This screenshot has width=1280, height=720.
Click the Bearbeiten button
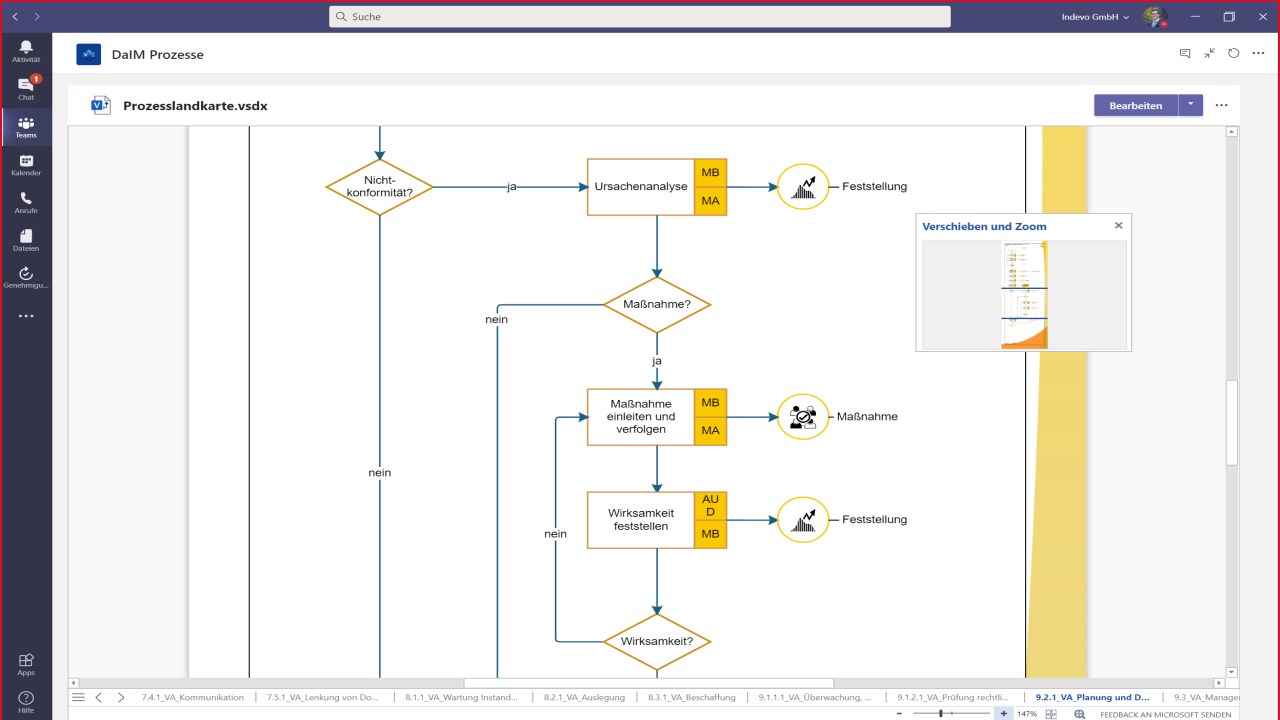1136,105
